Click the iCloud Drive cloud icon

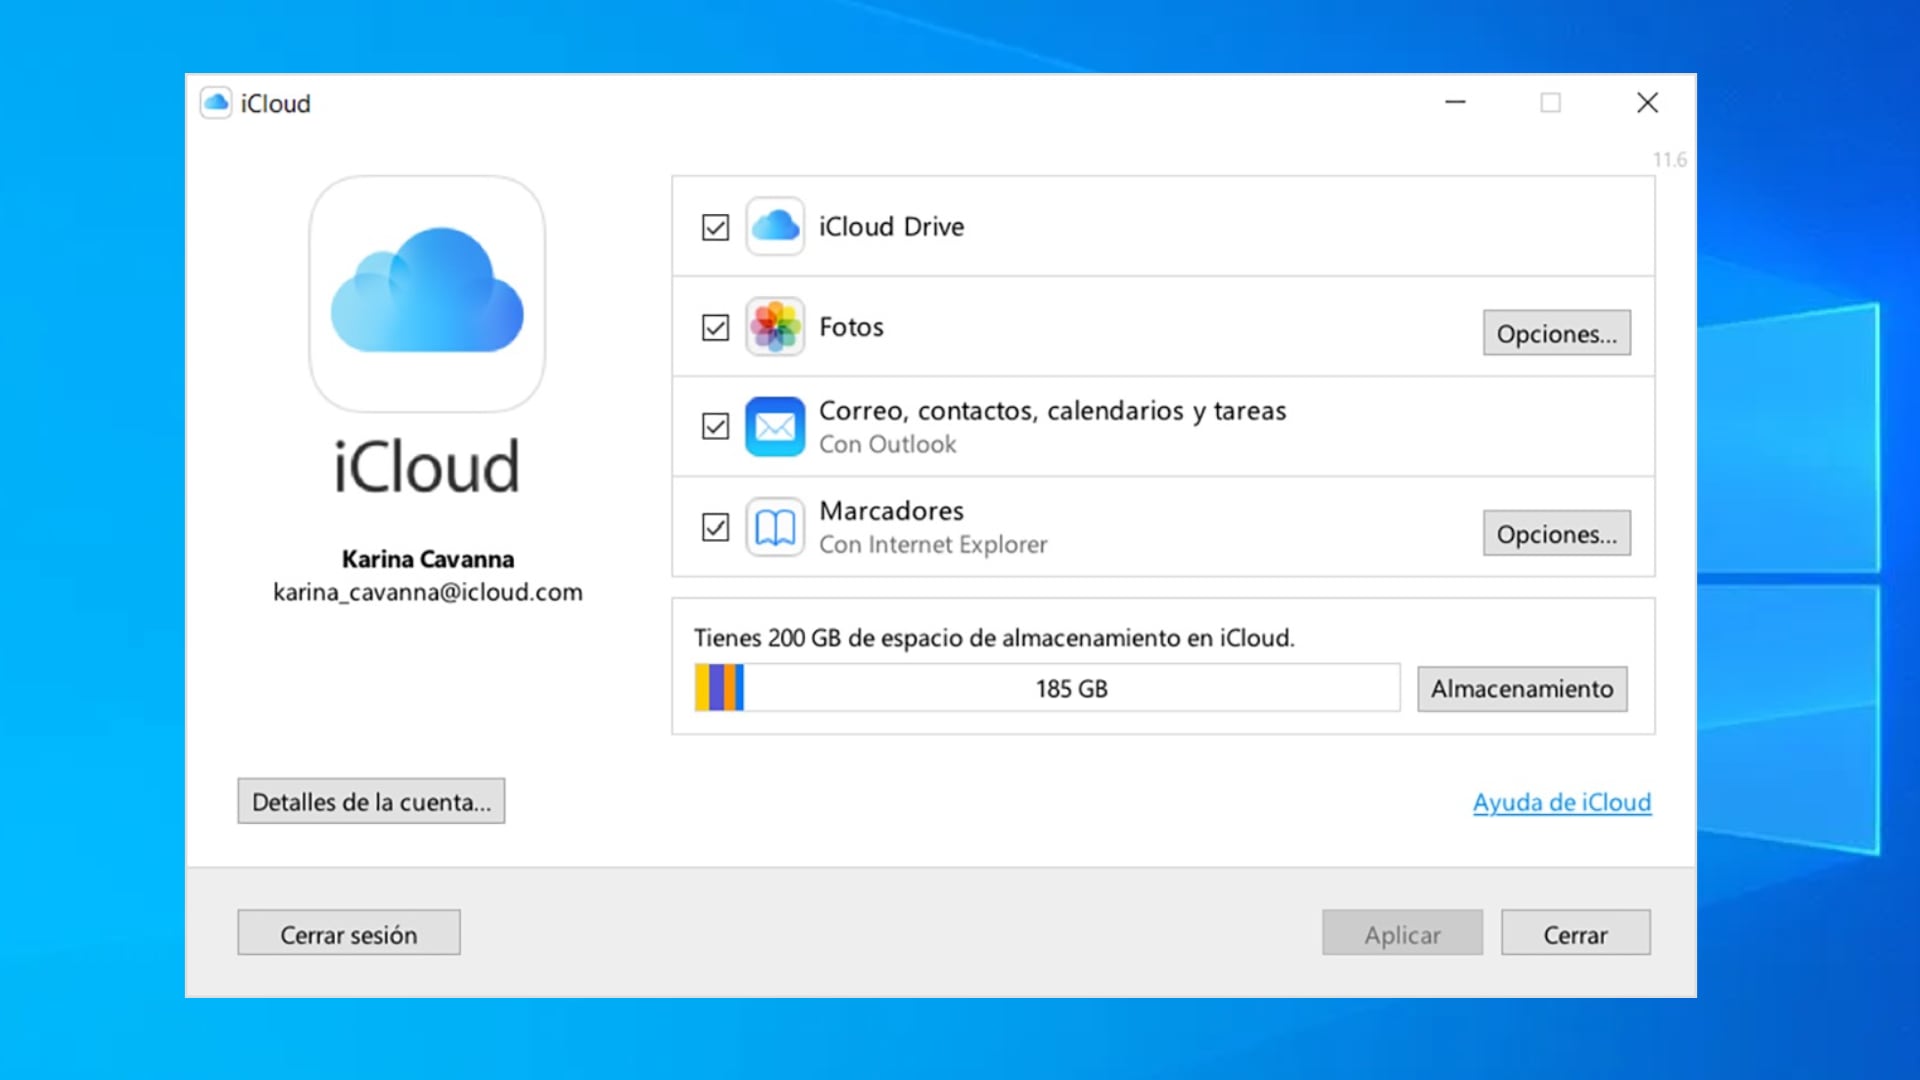tap(775, 226)
